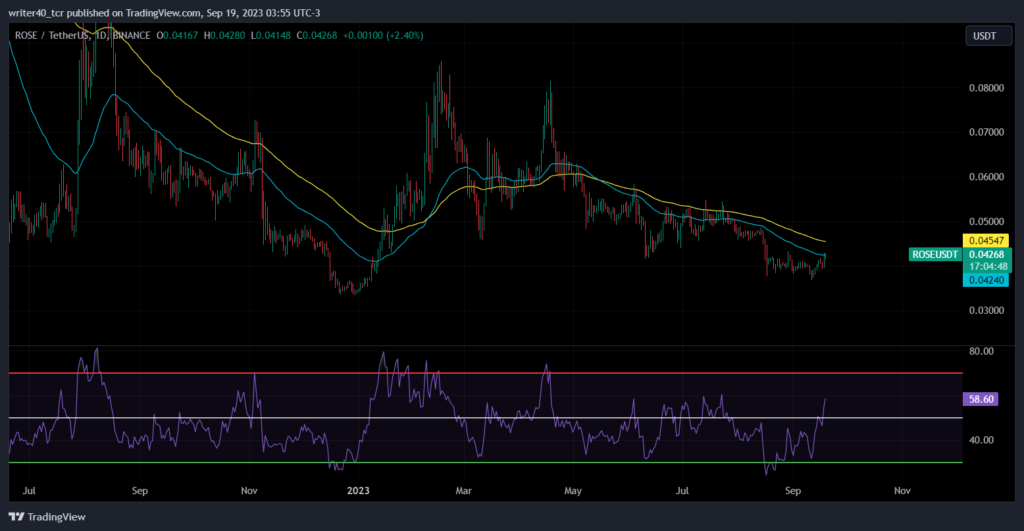Click the 0.06000 price axis label

point(986,176)
